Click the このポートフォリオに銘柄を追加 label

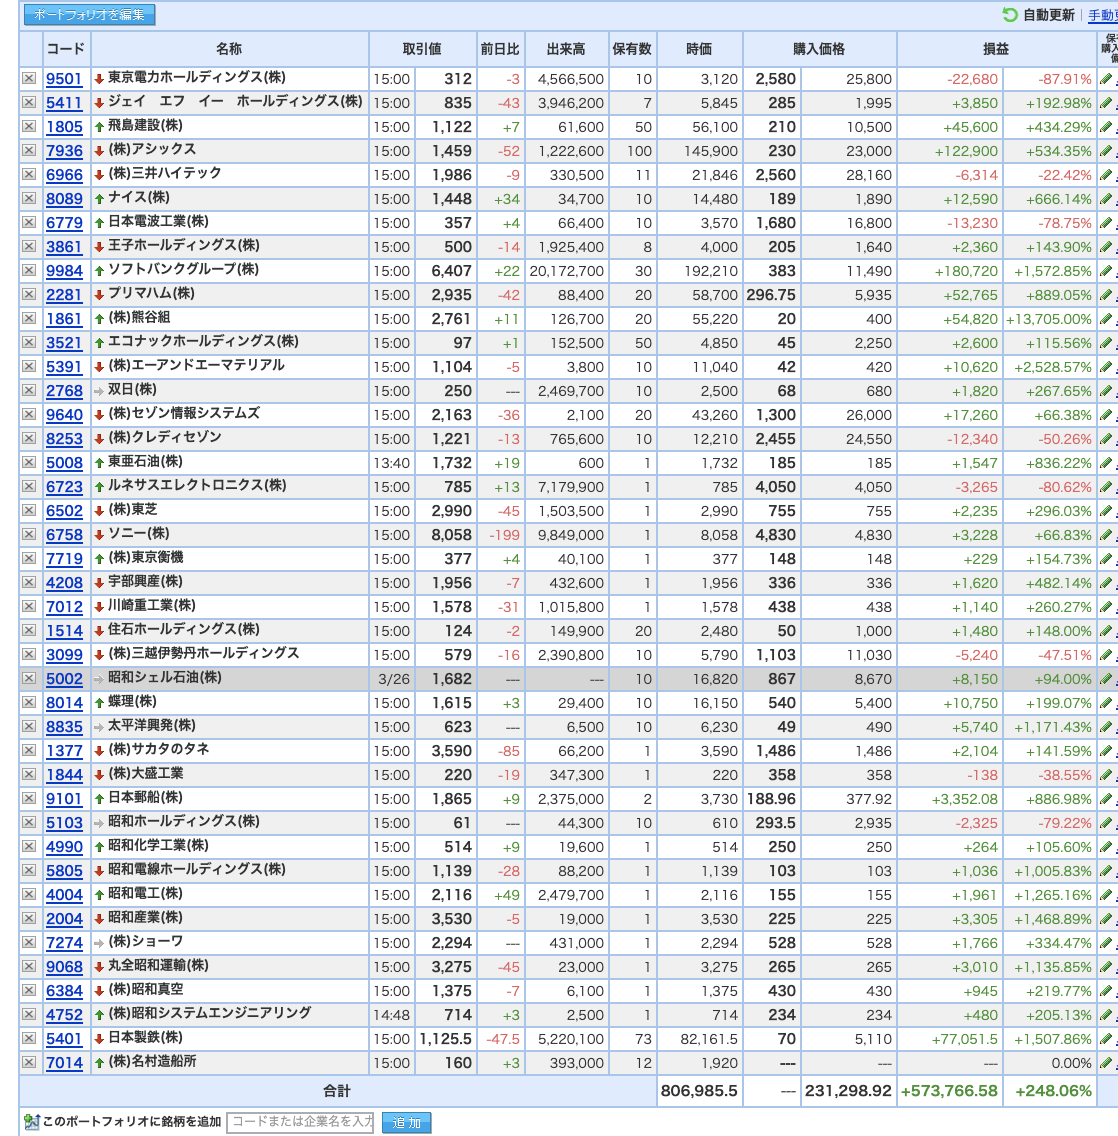pyautogui.click(x=132, y=1122)
